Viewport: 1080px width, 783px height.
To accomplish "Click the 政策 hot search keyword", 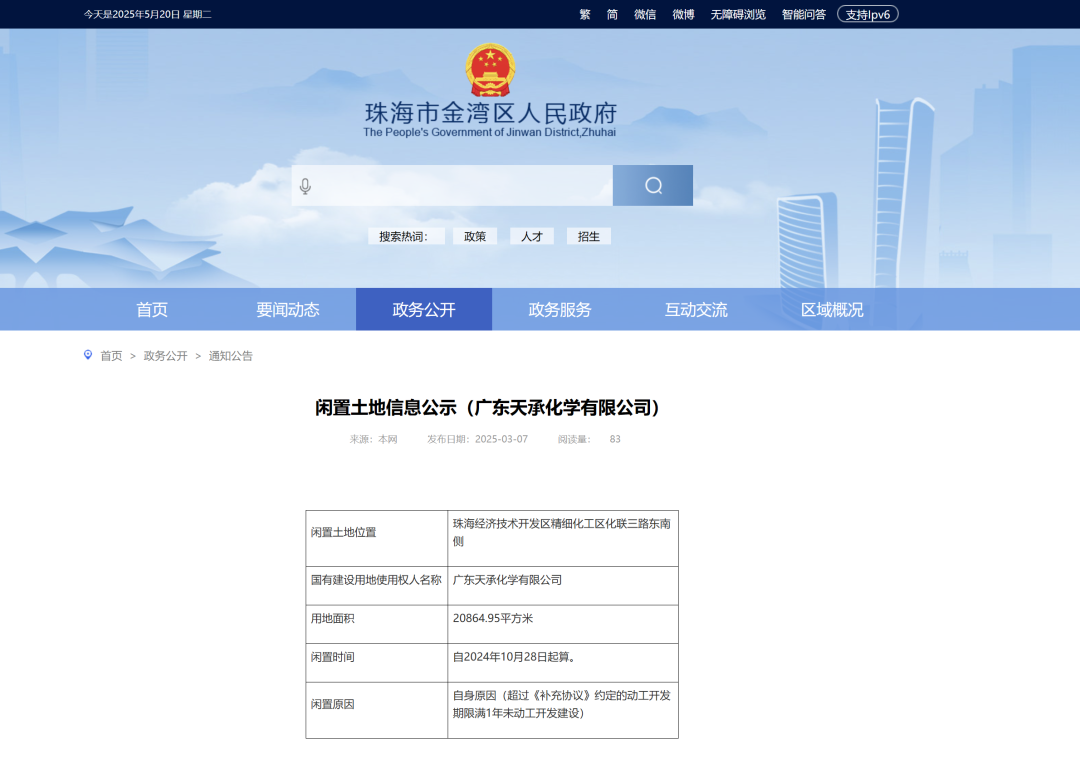I will tap(475, 235).
